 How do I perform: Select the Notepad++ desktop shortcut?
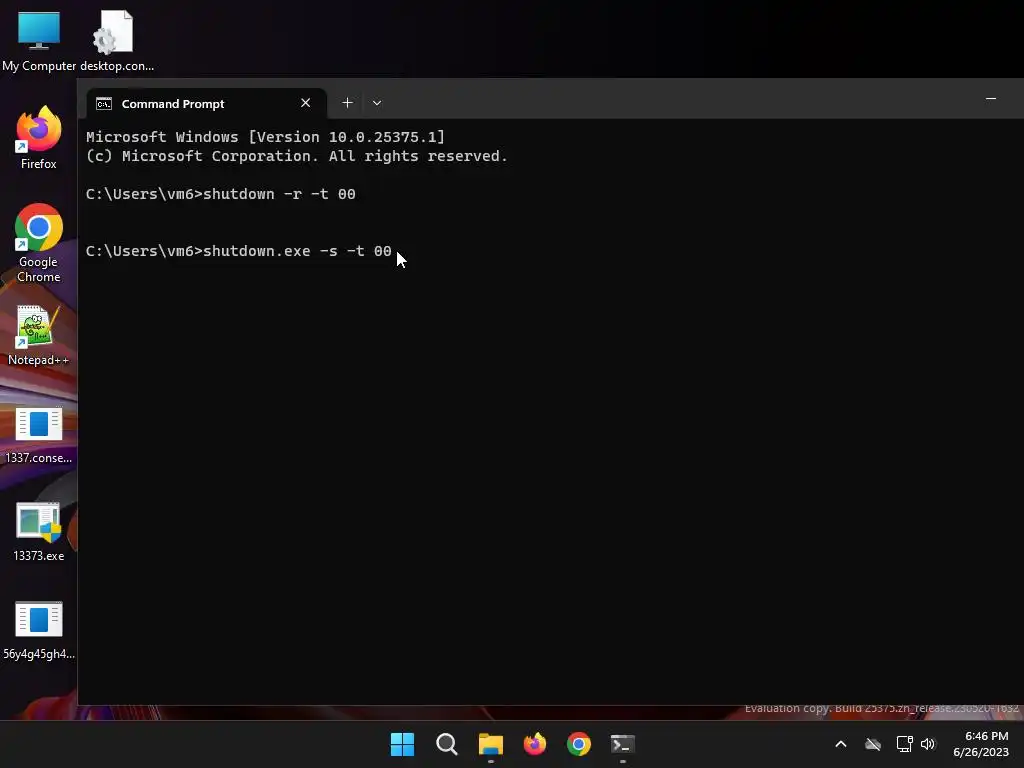39,336
